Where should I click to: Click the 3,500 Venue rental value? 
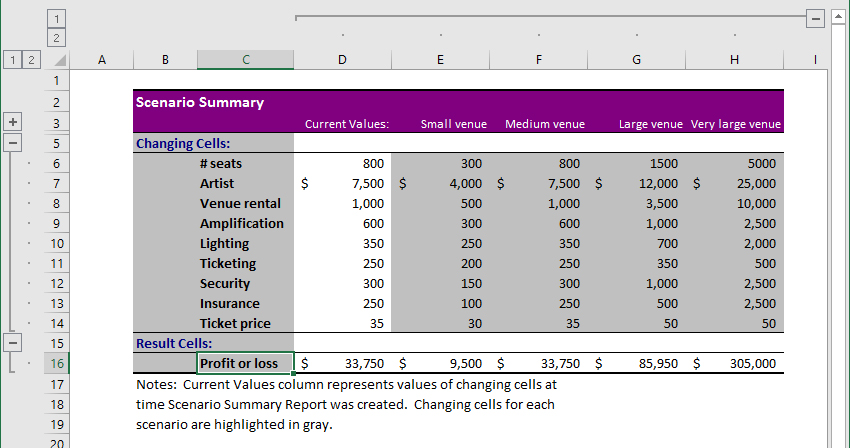661,203
